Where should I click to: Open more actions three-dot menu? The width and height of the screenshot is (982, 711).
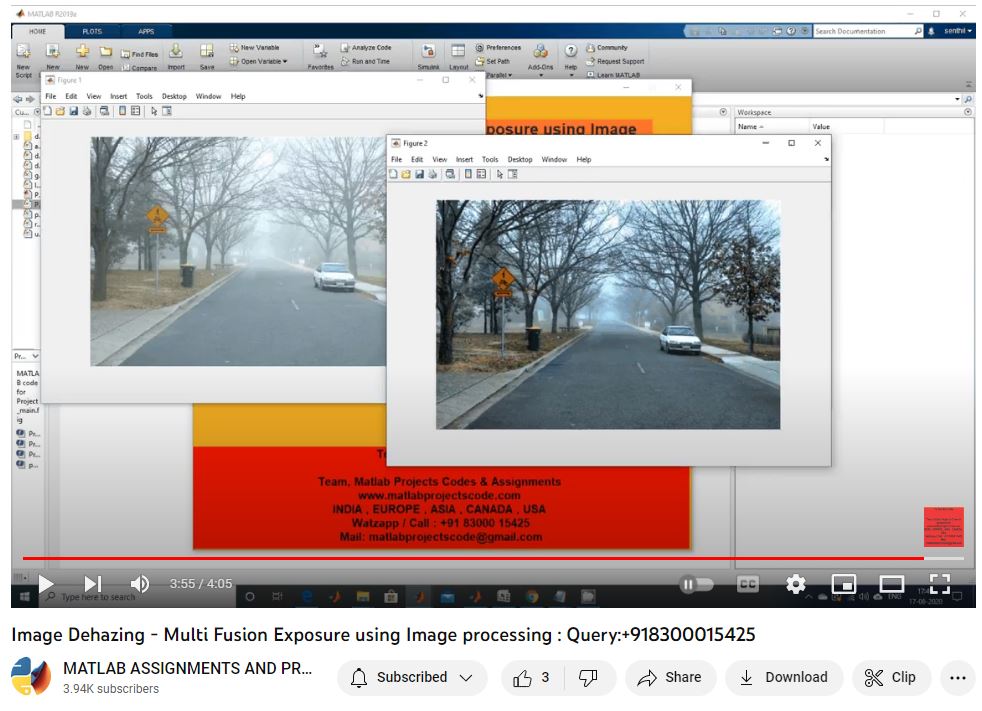point(958,677)
